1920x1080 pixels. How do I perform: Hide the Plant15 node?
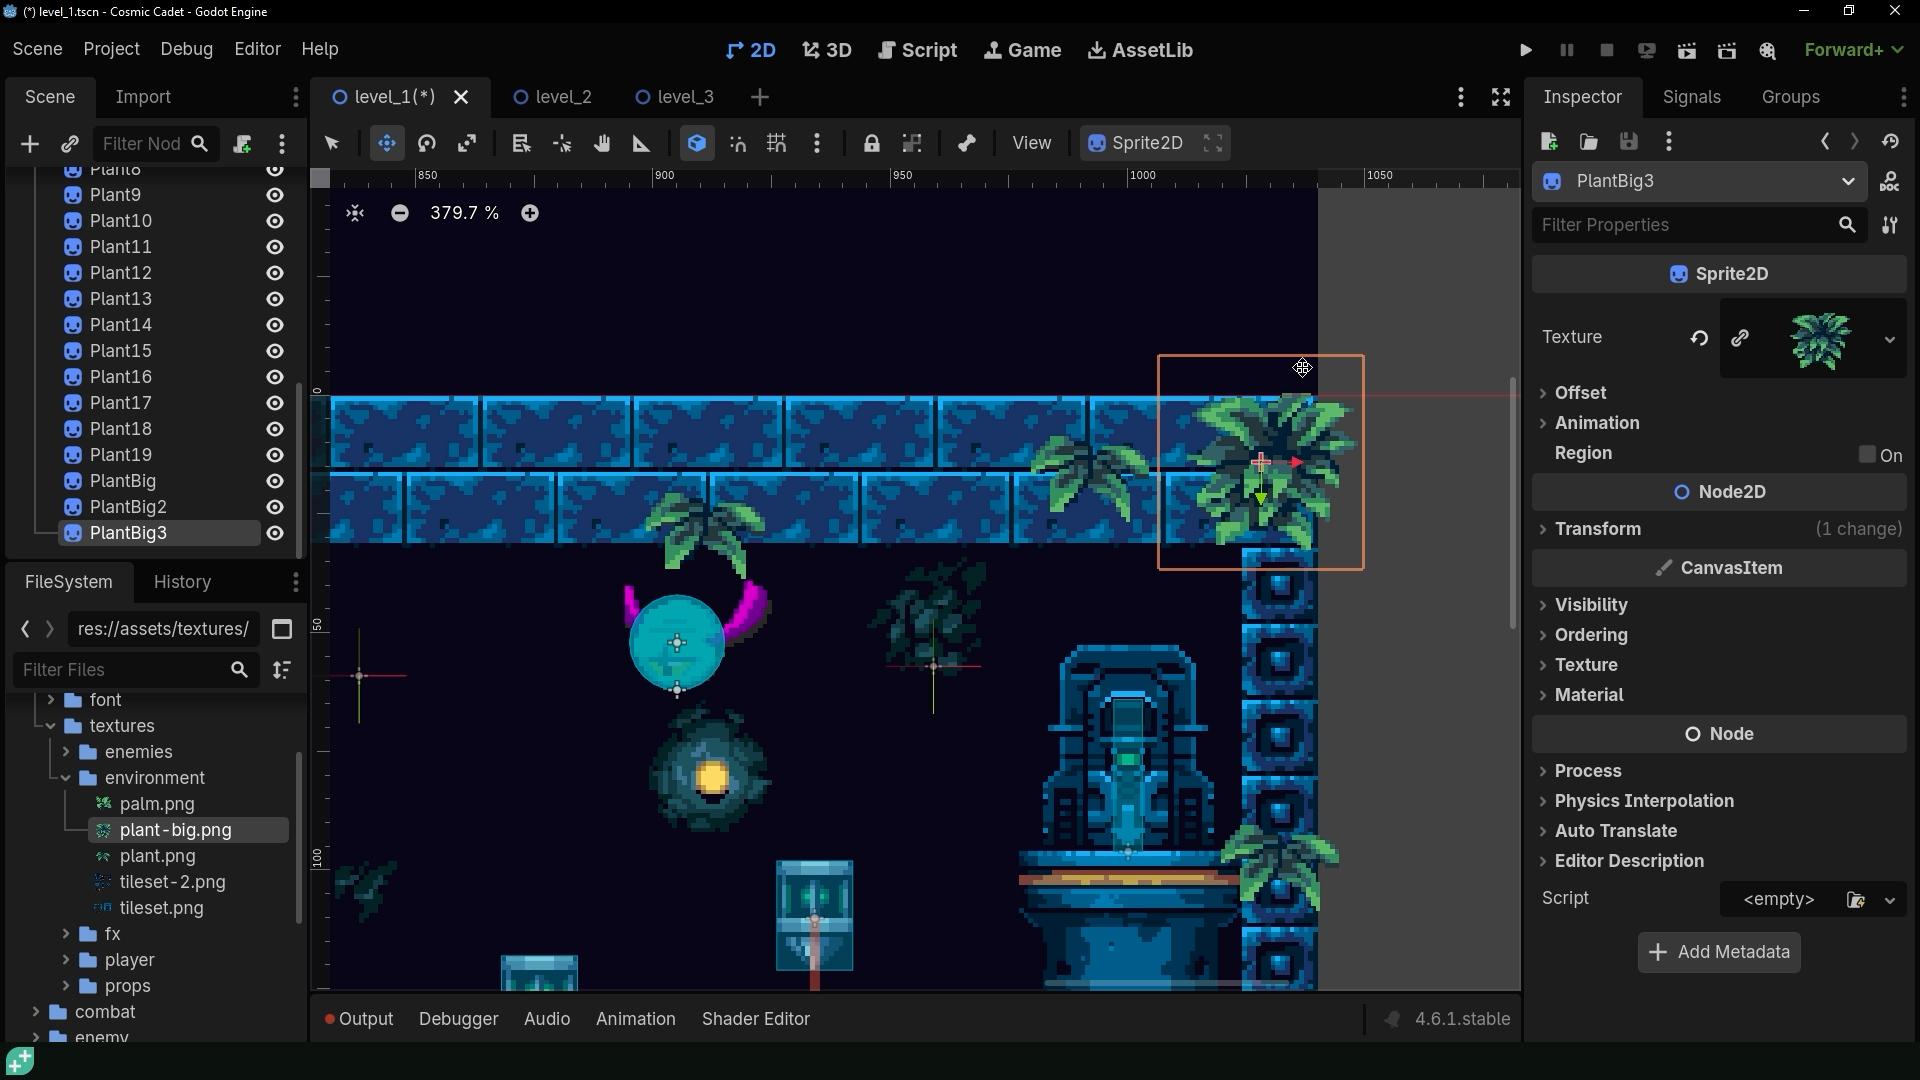coord(274,351)
